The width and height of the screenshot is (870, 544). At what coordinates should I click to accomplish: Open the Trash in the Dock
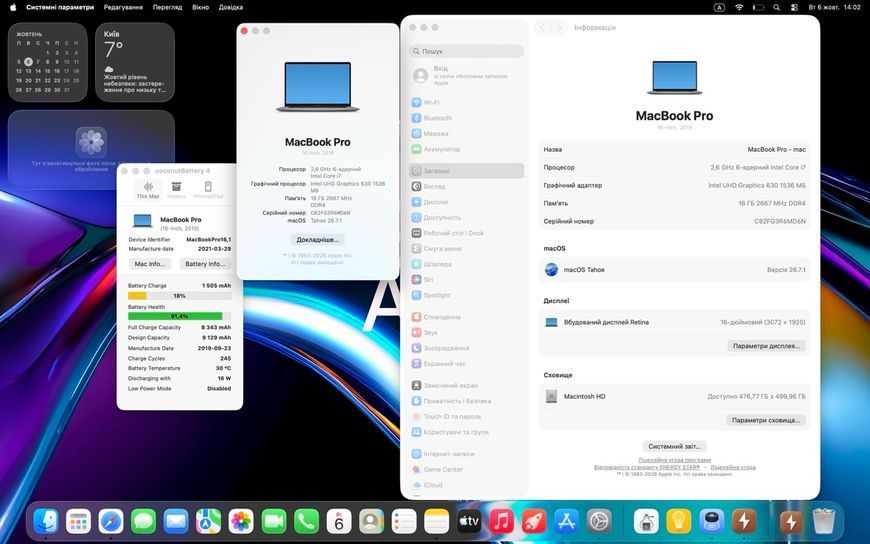tap(824, 522)
